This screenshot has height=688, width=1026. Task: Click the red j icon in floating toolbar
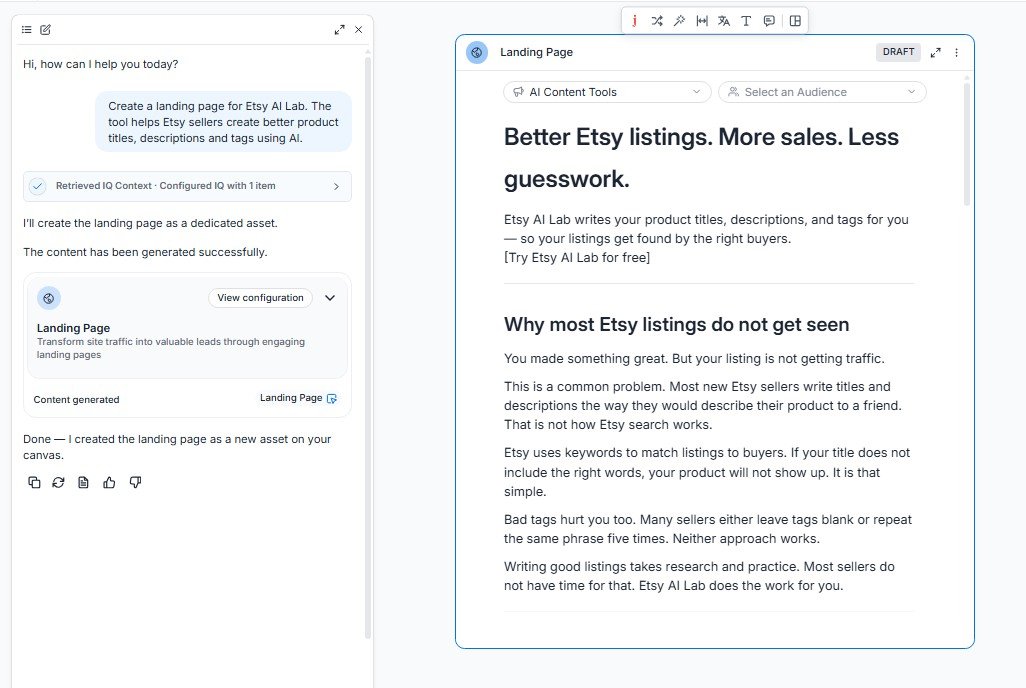coord(634,21)
